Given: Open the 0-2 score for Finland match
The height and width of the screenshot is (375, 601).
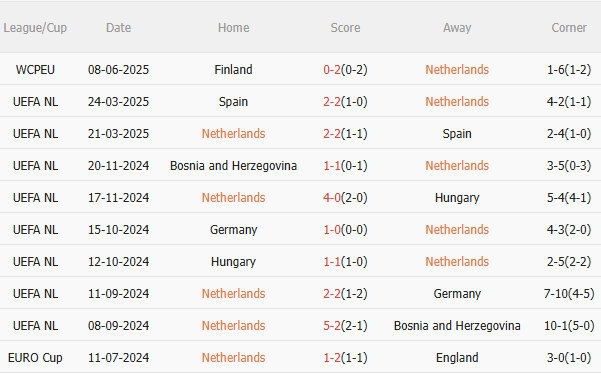Looking at the screenshot, I should (x=332, y=69).
